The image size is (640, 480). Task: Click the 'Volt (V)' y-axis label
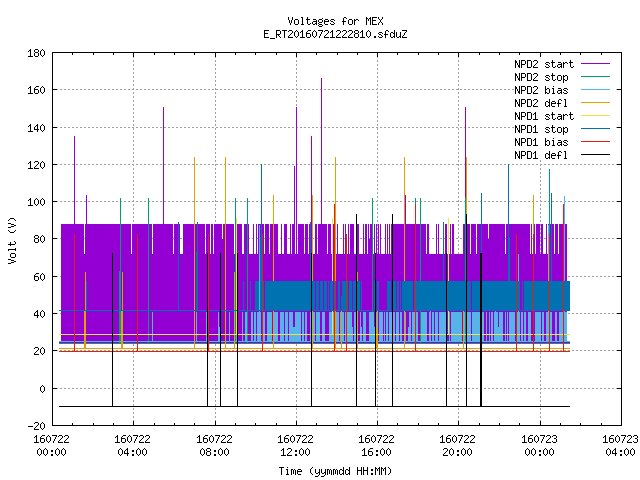(x=12, y=240)
